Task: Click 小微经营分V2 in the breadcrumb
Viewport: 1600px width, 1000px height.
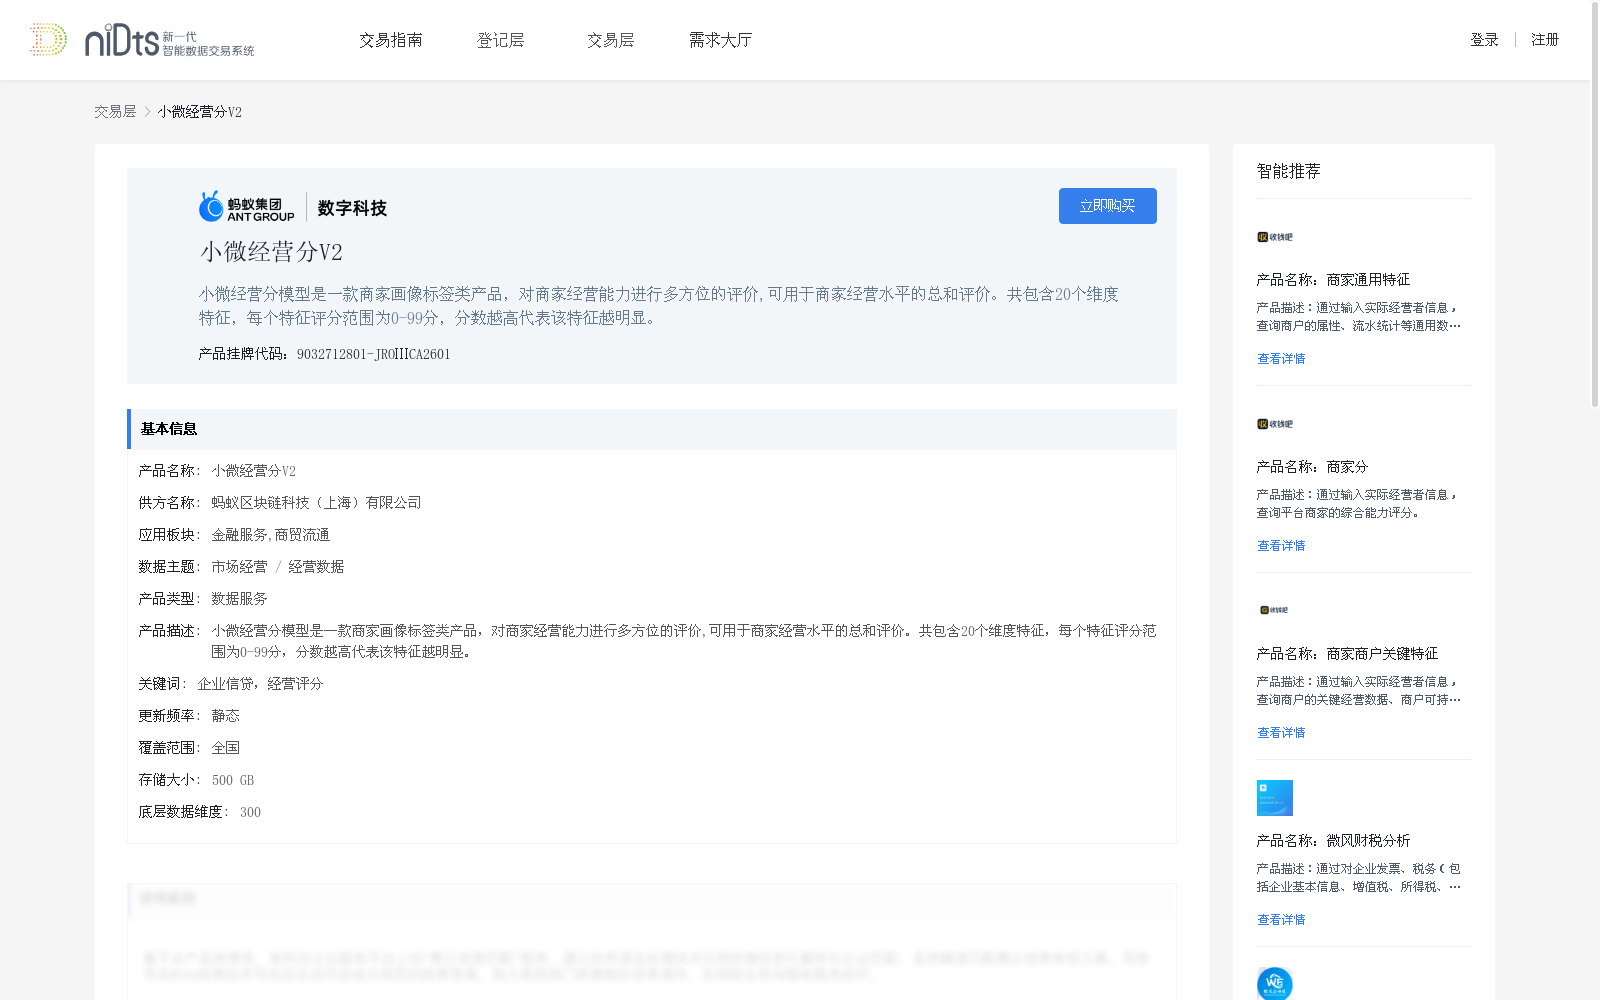Action: click(x=199, y=112)
